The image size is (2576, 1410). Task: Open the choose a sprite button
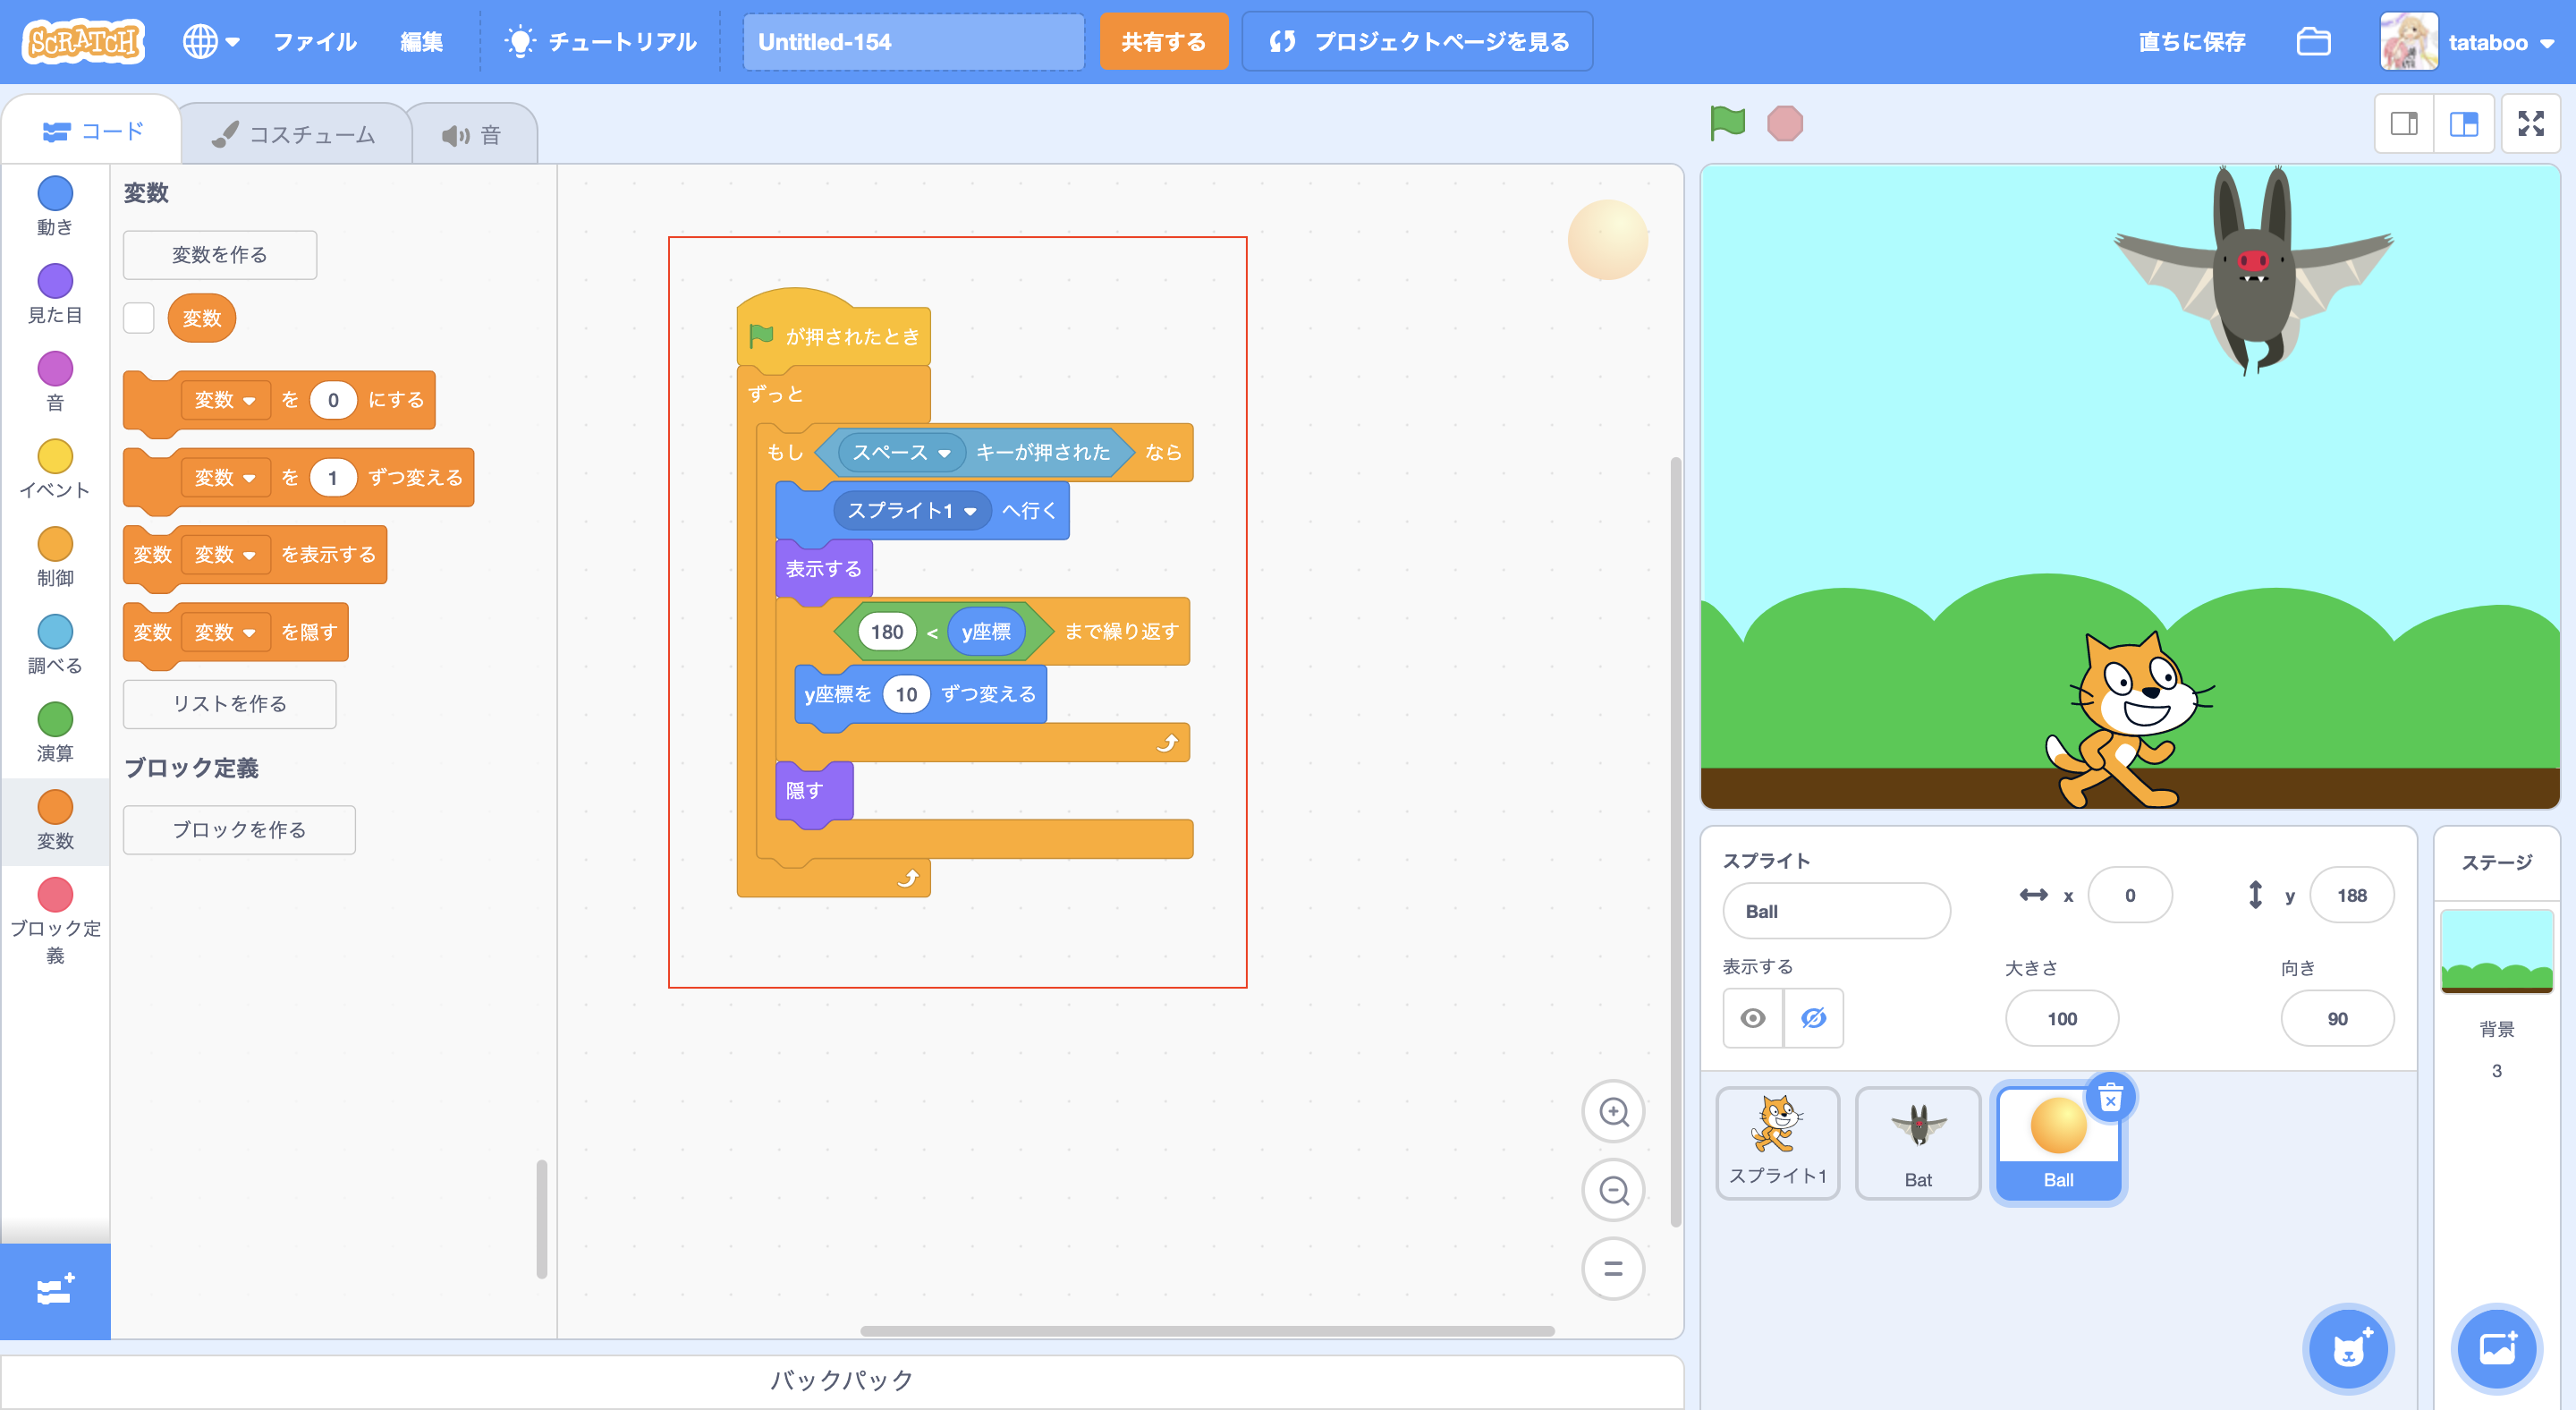(2347, 1349)
